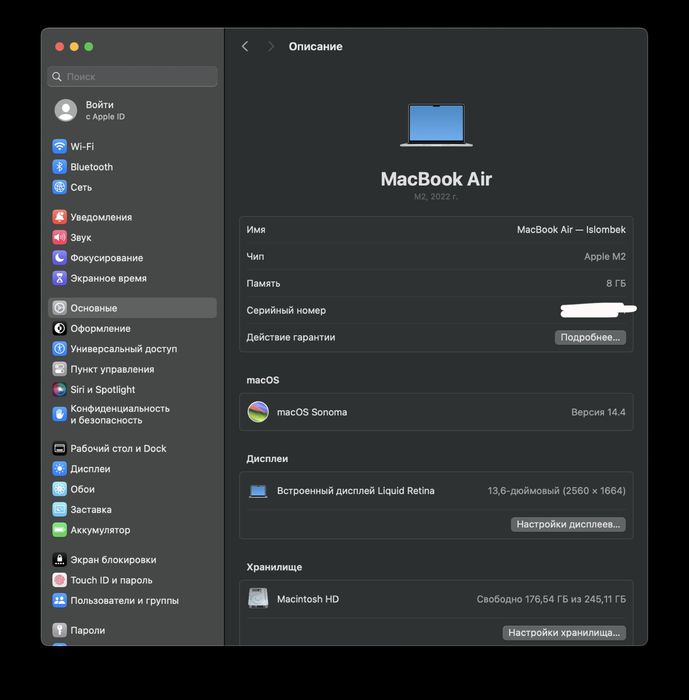Open Уведомления notifications icon

59,217
